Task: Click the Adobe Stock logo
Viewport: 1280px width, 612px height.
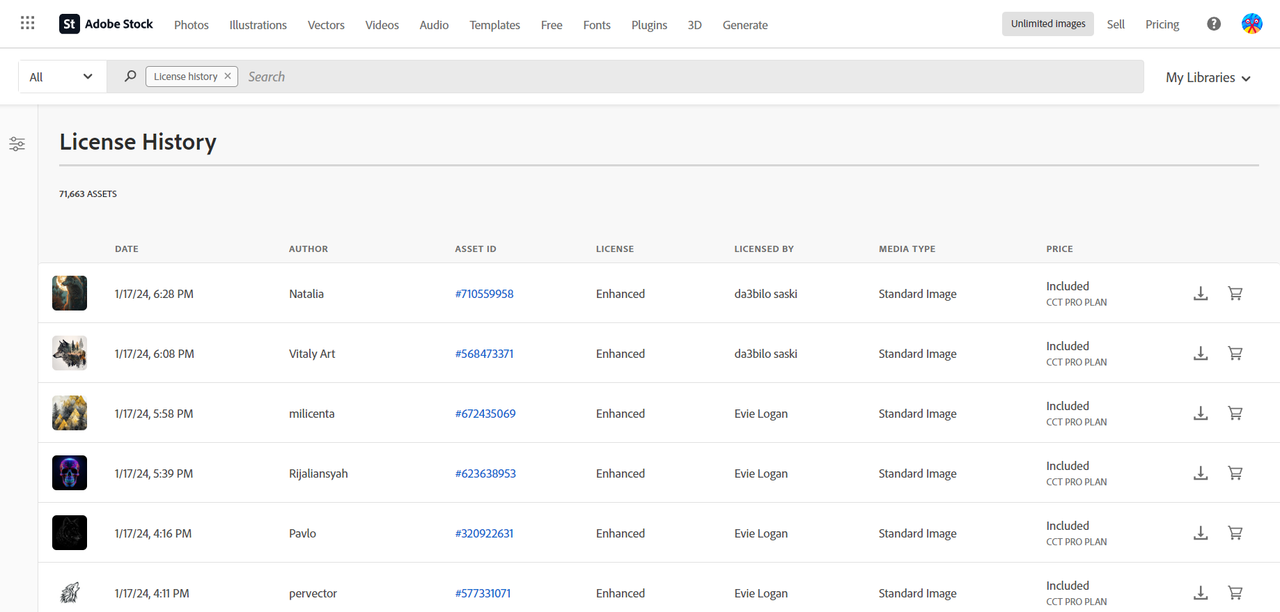Action: 106,24
